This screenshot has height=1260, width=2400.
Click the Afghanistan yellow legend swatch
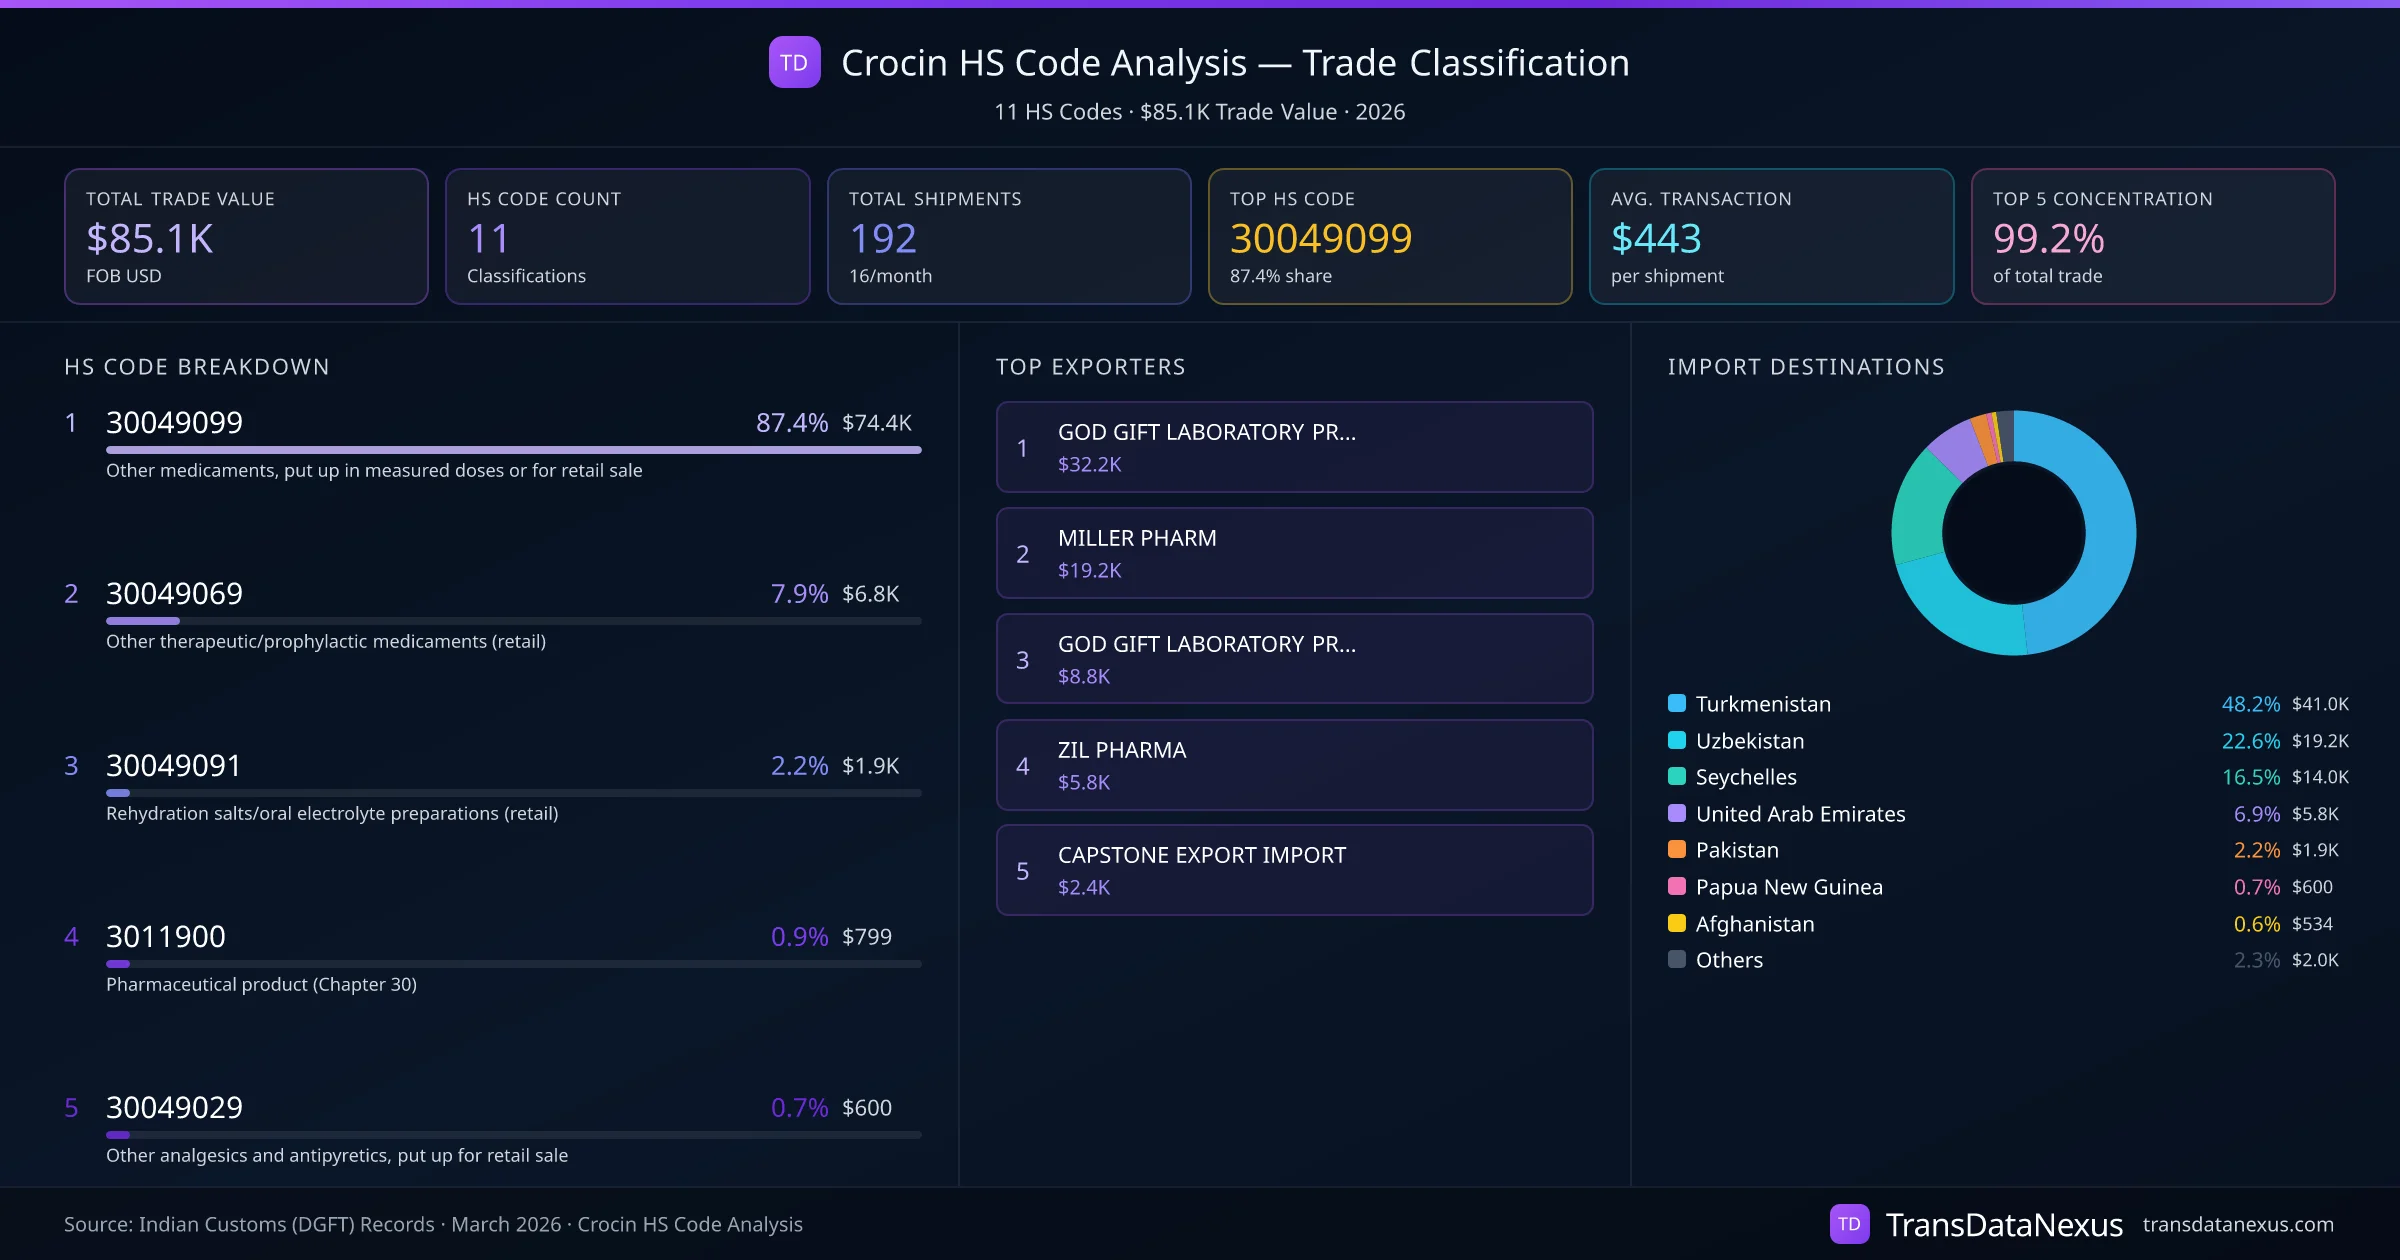click(1677, 923)
